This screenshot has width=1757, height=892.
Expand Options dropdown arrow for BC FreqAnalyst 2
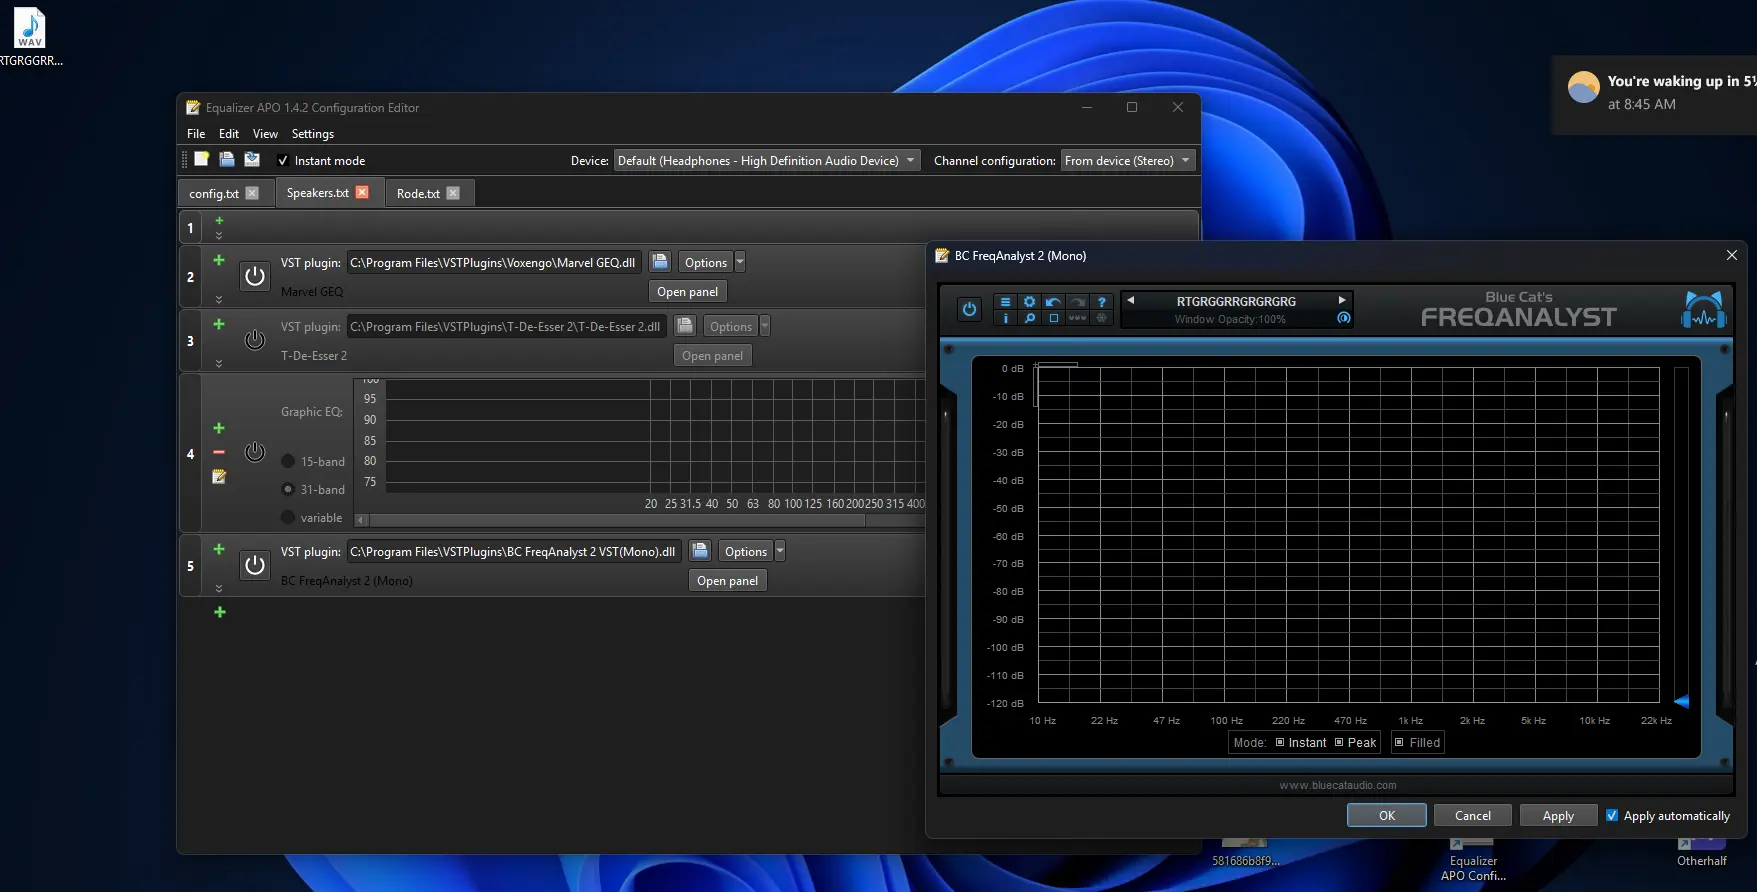pyautogui.click(x=780, y=551)
